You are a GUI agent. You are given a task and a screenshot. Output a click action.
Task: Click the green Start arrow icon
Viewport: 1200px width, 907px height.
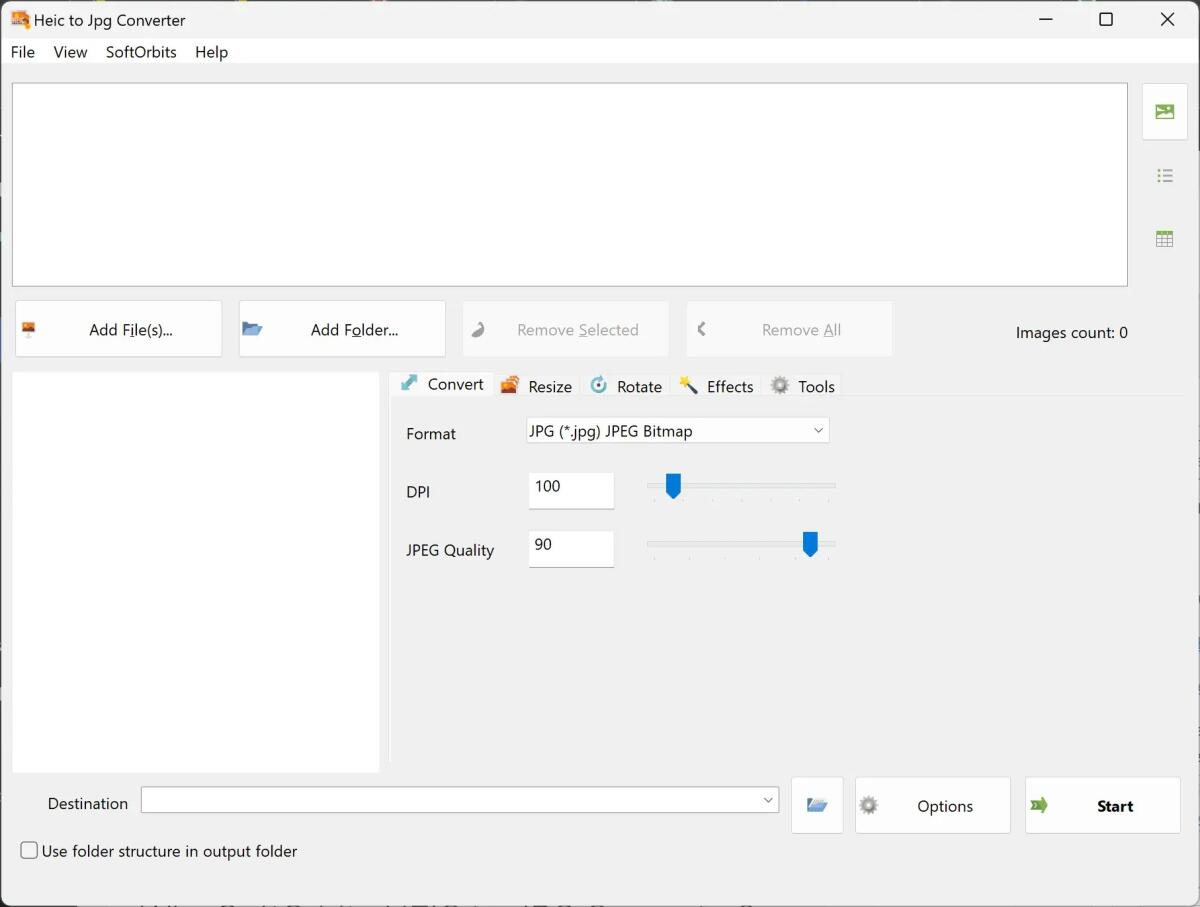(1040, 806)
